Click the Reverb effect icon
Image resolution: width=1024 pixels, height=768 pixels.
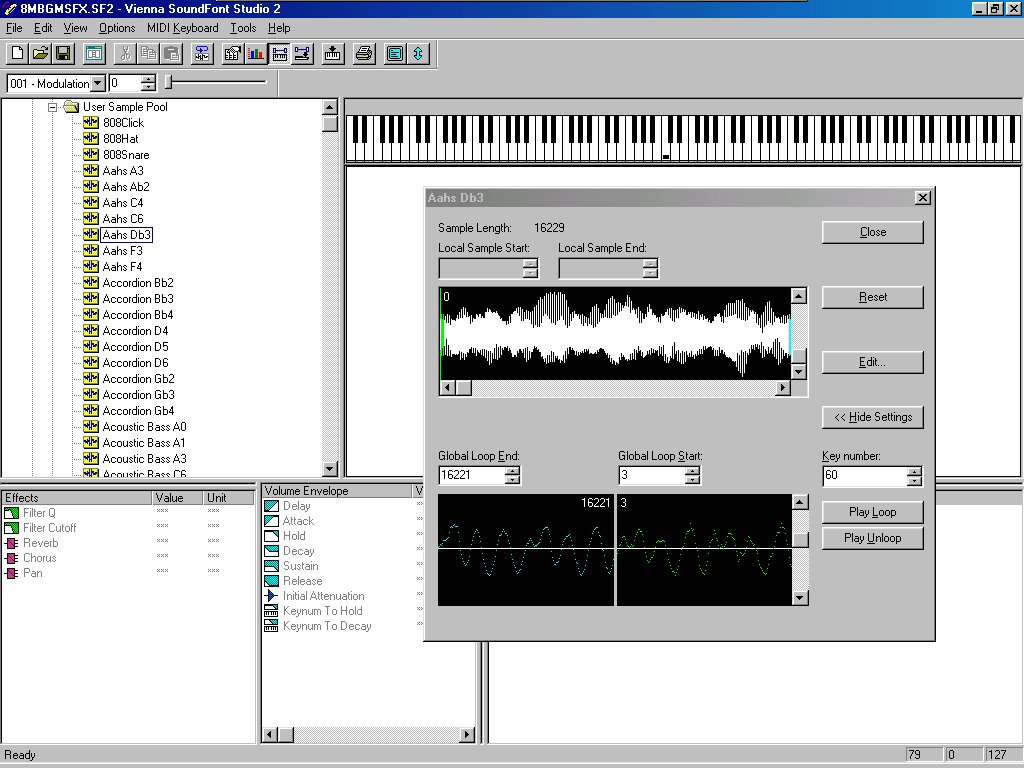pyautogui.click(x=12, y=543)
